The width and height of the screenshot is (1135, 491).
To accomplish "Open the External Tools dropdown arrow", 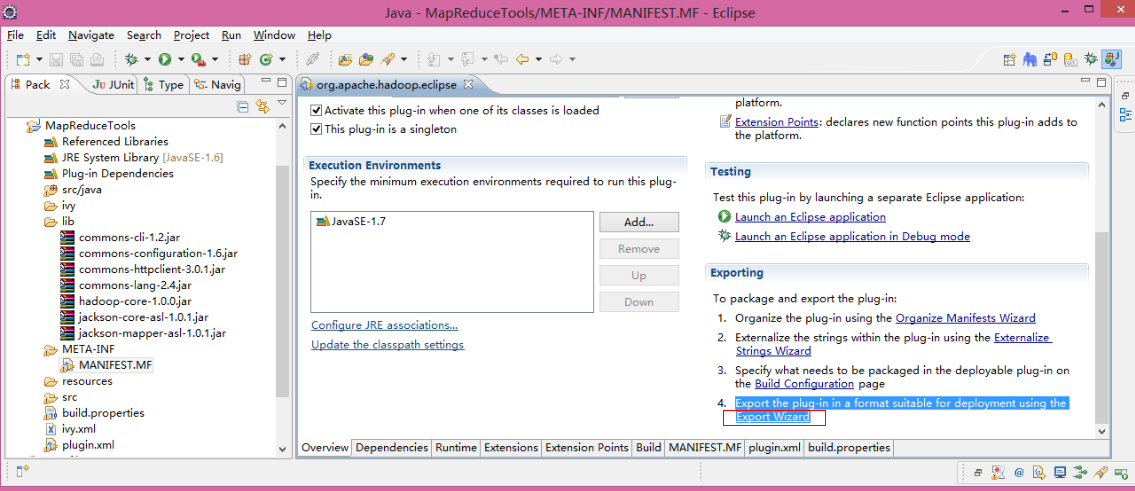I will point(215,59).
